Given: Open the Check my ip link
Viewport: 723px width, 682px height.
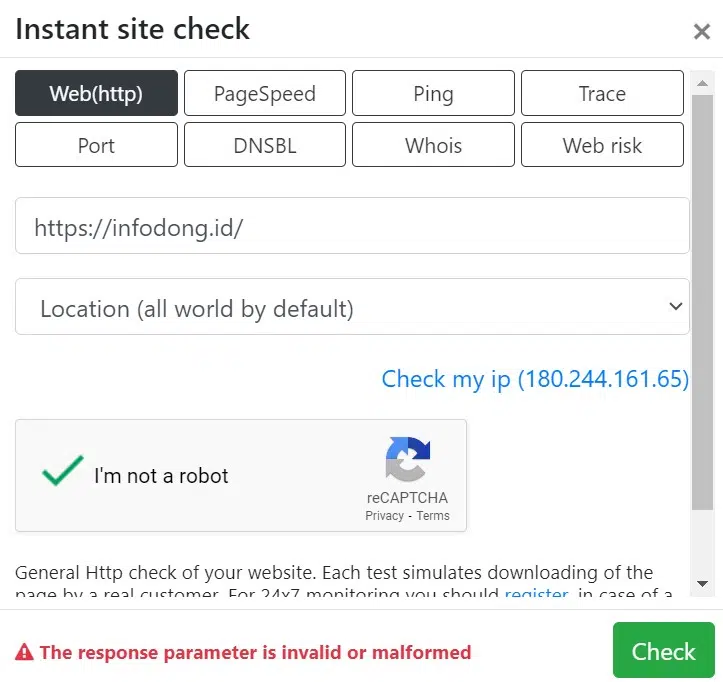Looking at the screenshot, I should click(535, 379).
